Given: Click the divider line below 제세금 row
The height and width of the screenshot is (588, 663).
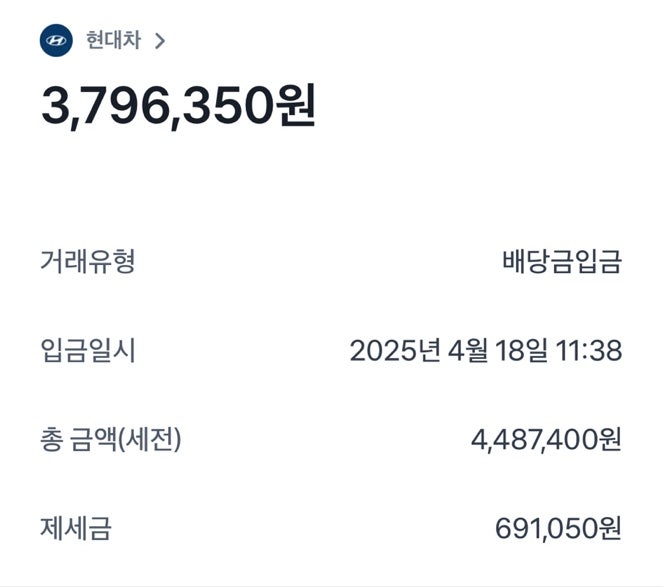Looking at the screenshot, I should pyautogui.click(x=331, y=583).
